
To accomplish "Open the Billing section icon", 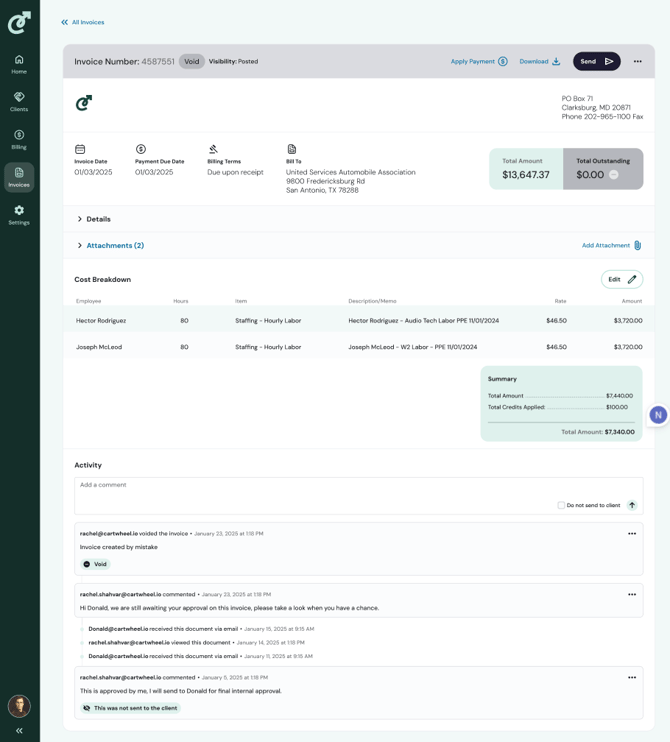I will (19, 139).
